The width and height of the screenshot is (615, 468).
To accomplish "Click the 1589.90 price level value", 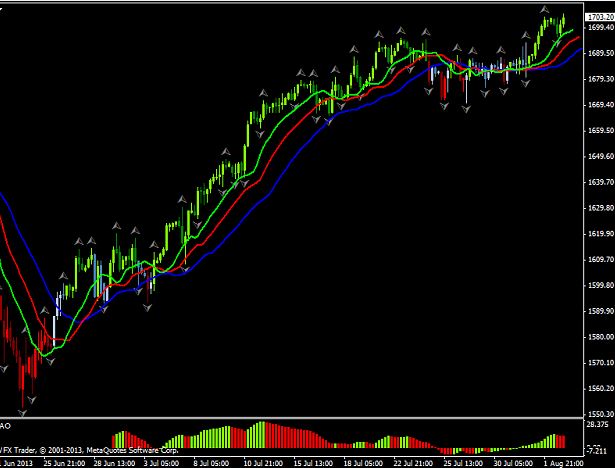I will click(601, 311).
